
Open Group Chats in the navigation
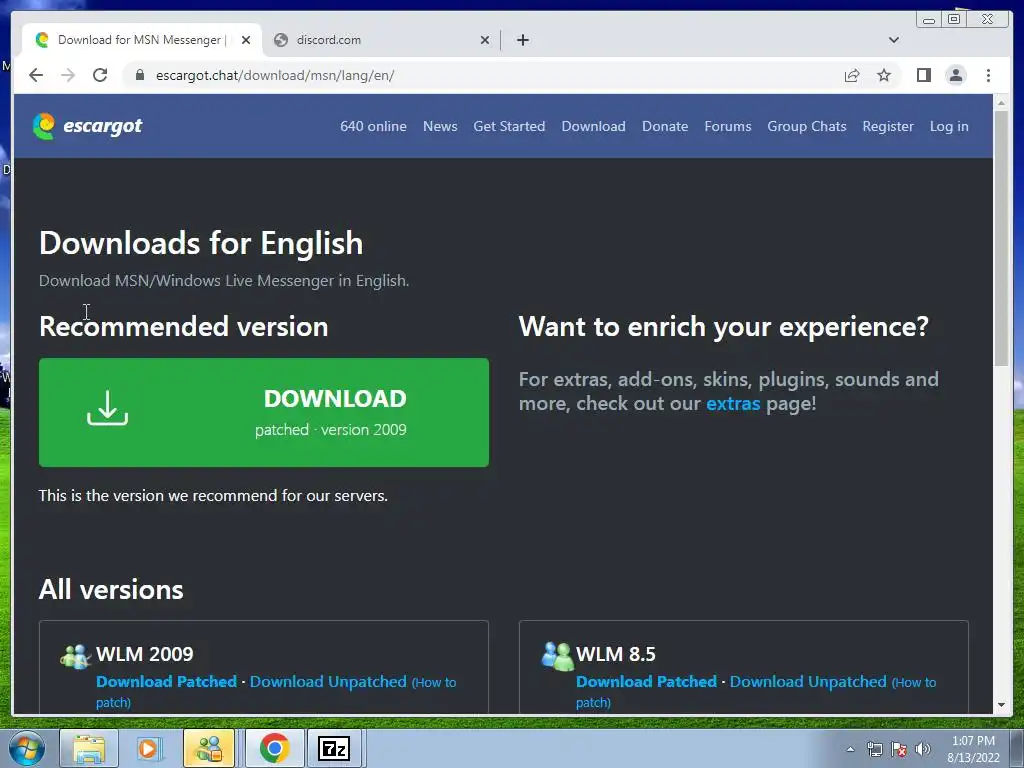807,126
